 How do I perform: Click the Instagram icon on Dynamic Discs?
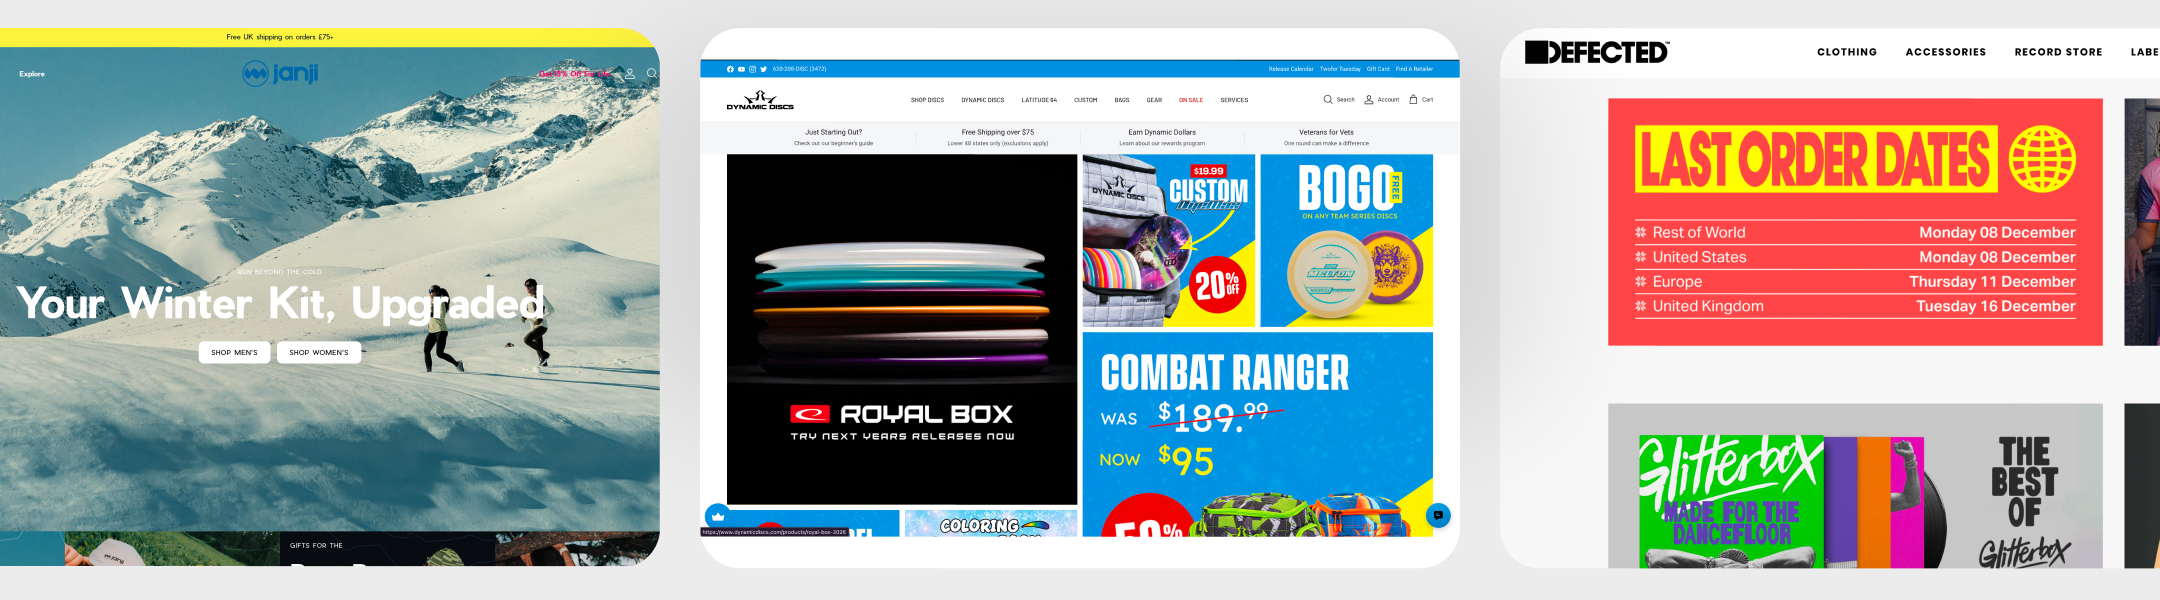[x=752, y=69]
